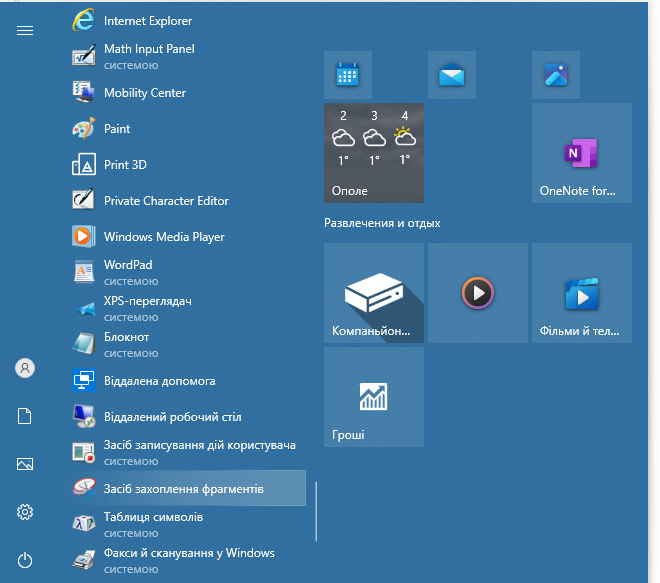Click the Развлечения и отдых group header

click(382, 223)
